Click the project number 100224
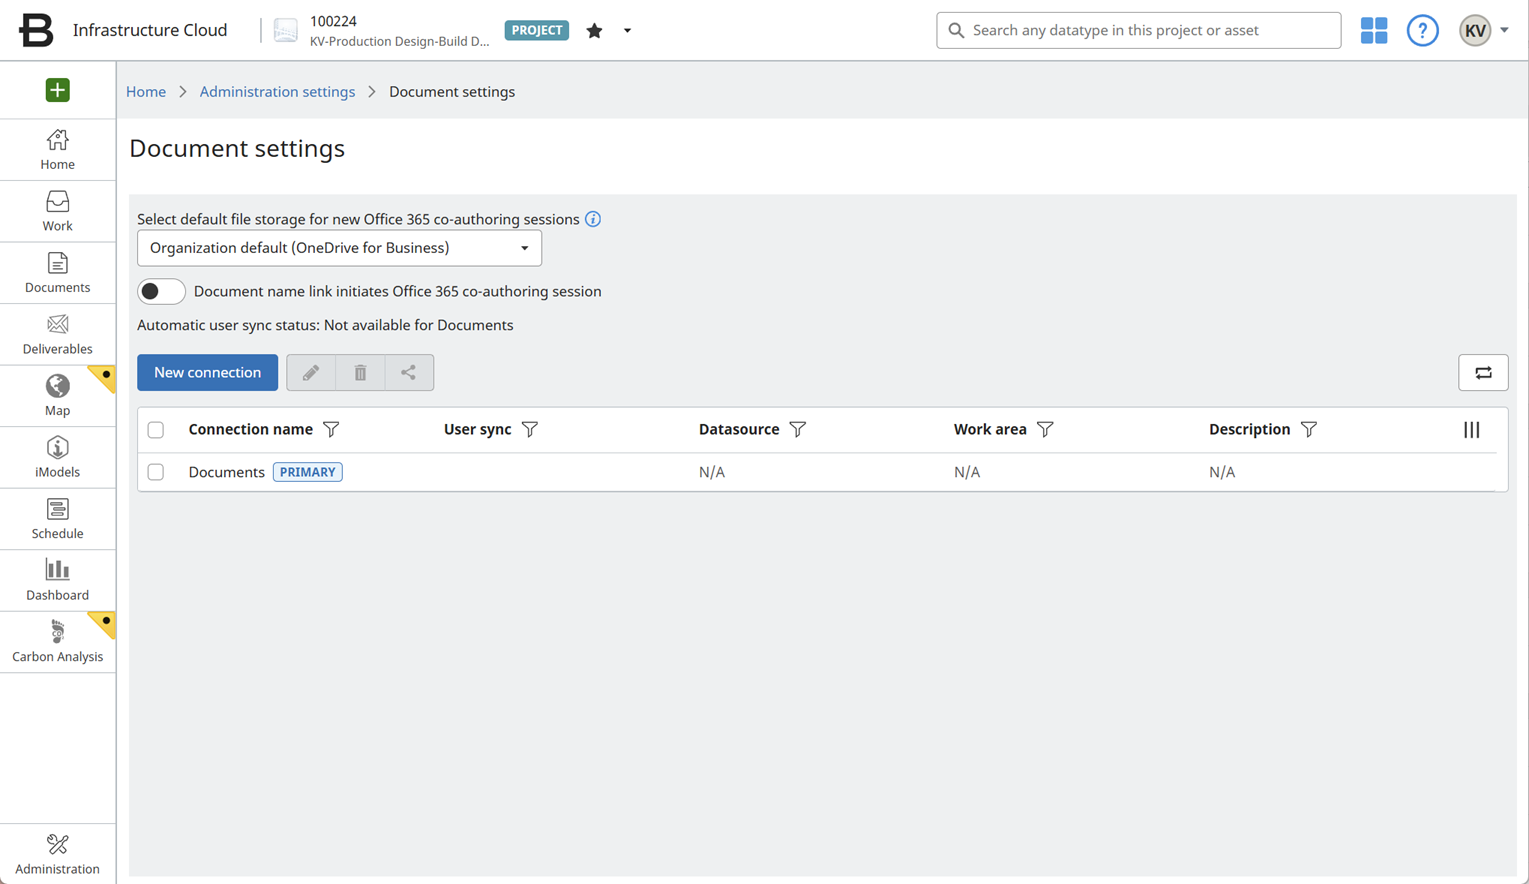The width and height of the screenshot is (1529, 884). pyautogui.click(x=333, y=21)
